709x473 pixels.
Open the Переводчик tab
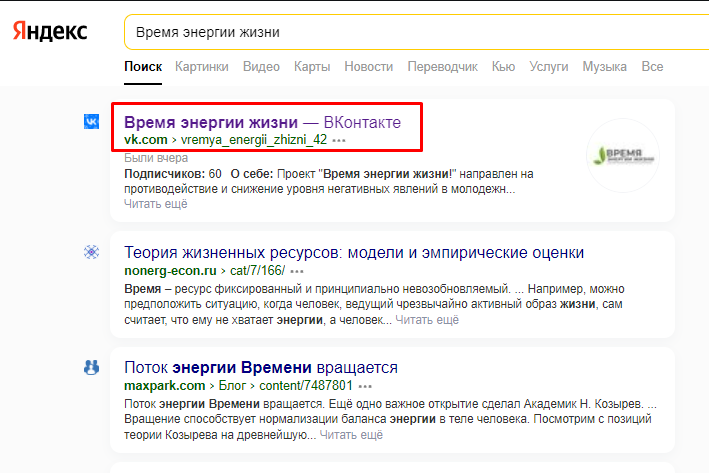pos(443,66)
